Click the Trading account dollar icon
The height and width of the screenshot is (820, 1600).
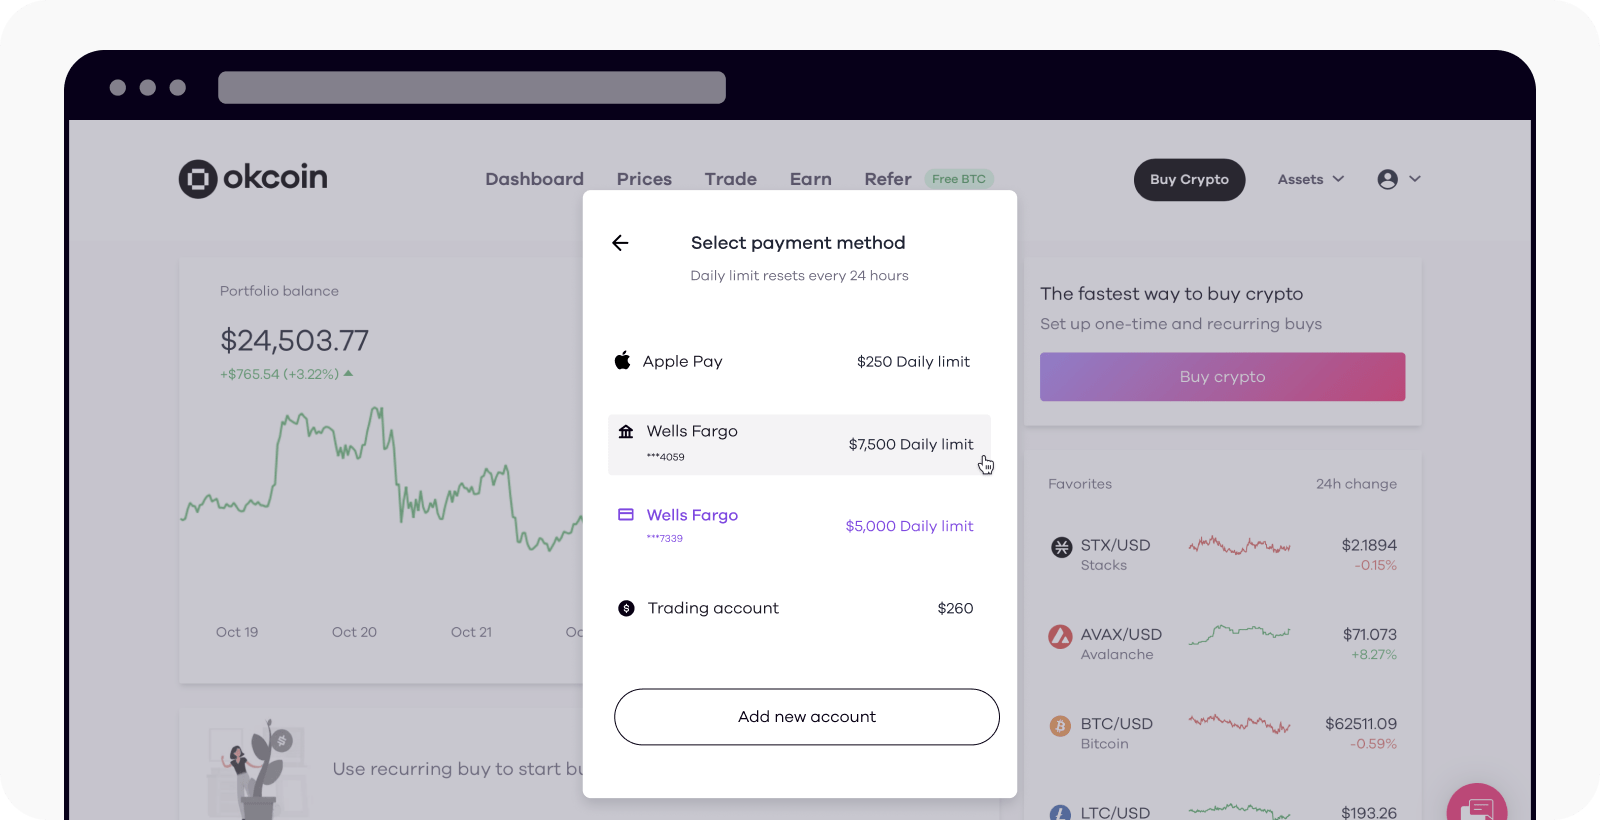pyautogui.click(x=626, y=608)
